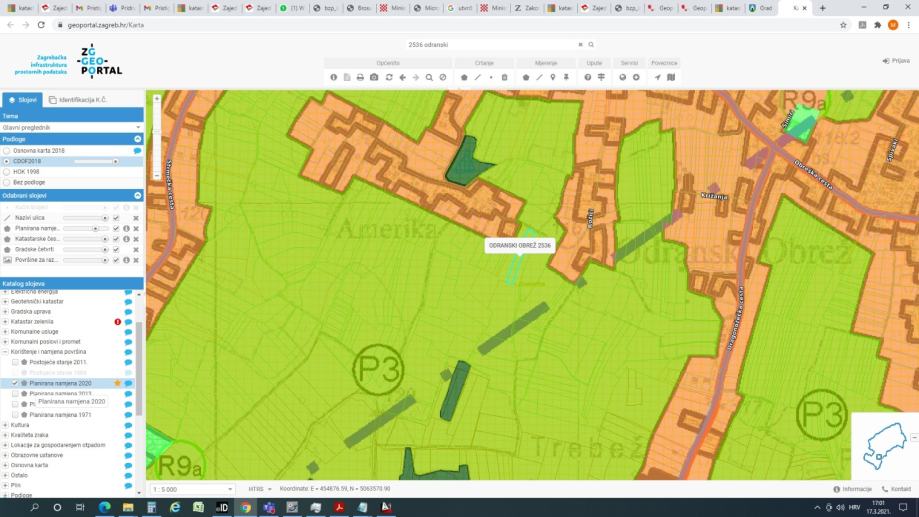Screen dimensions: 919x517
Task: Toggle visibility of Gradske četvrti layer
Action: click(x=116, y=249)
